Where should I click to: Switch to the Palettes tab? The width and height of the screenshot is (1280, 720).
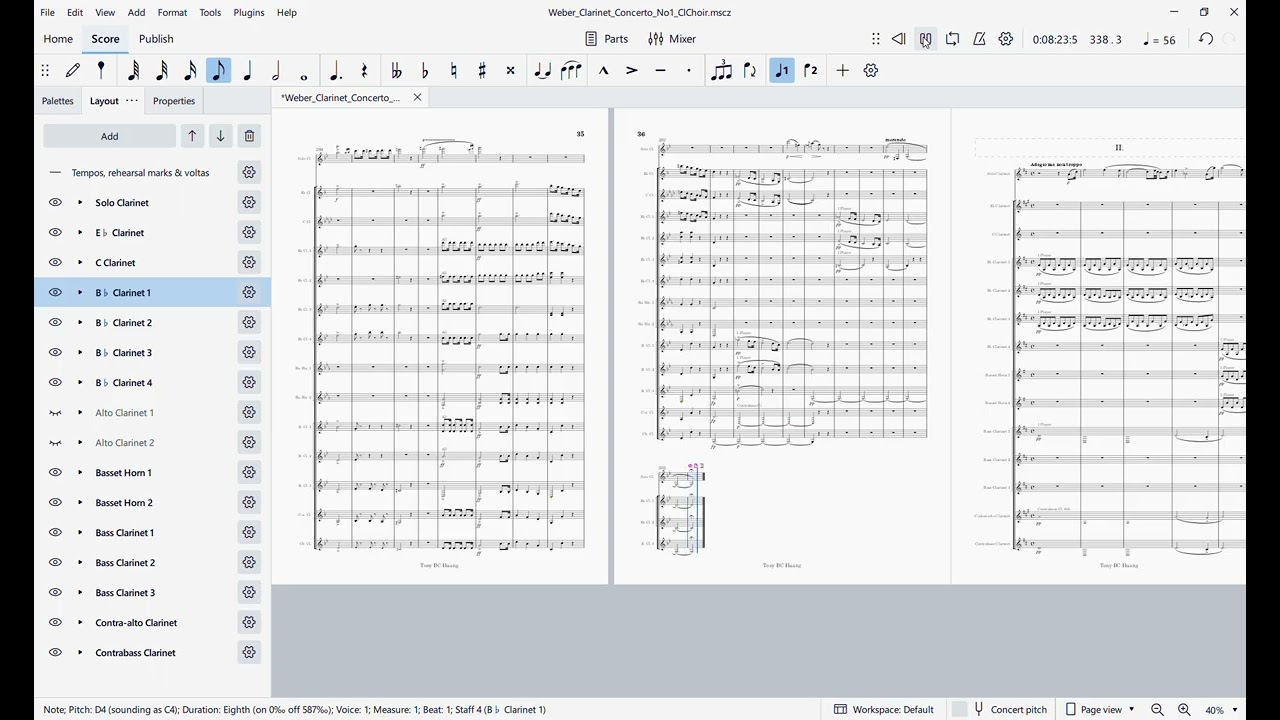58,100
